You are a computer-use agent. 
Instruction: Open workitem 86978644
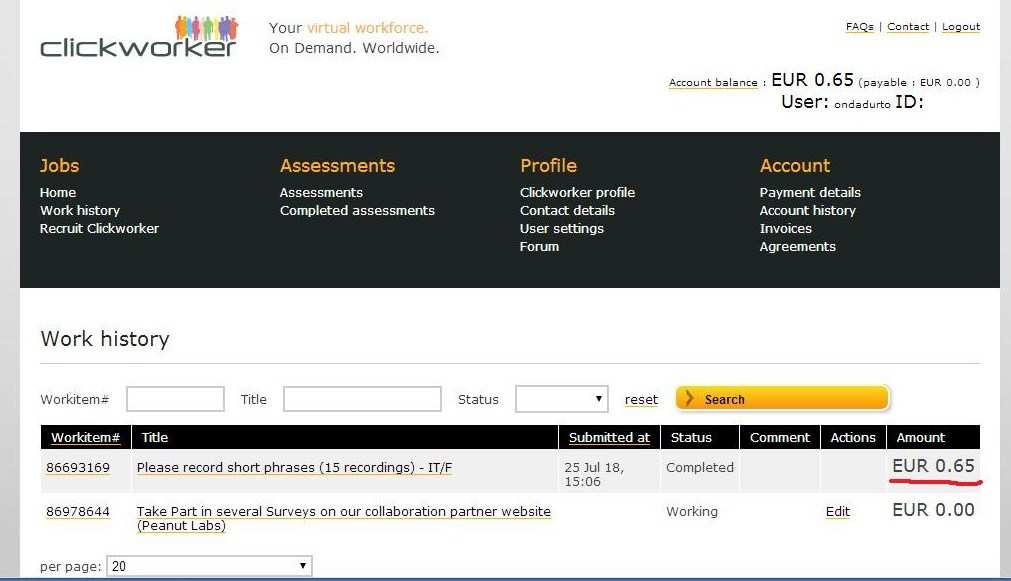pos(78,511)
